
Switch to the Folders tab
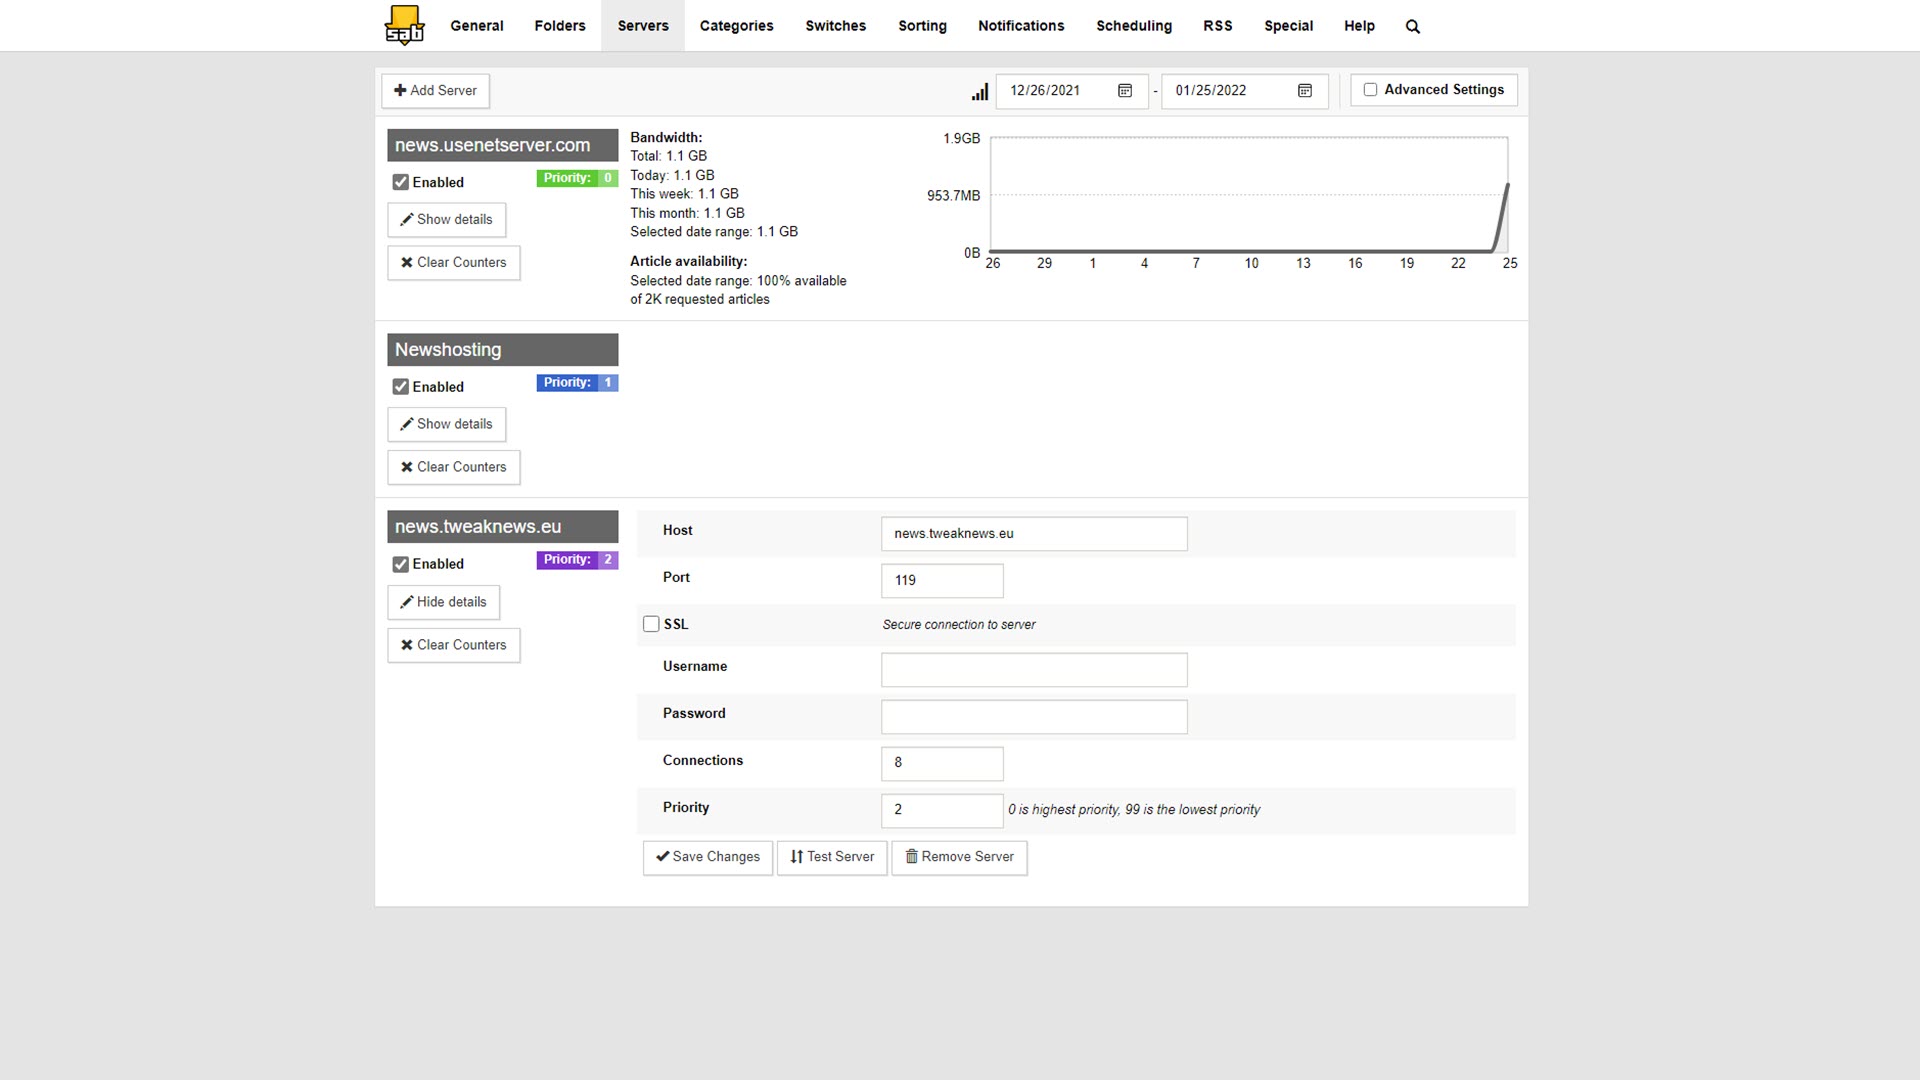[560, 26]
